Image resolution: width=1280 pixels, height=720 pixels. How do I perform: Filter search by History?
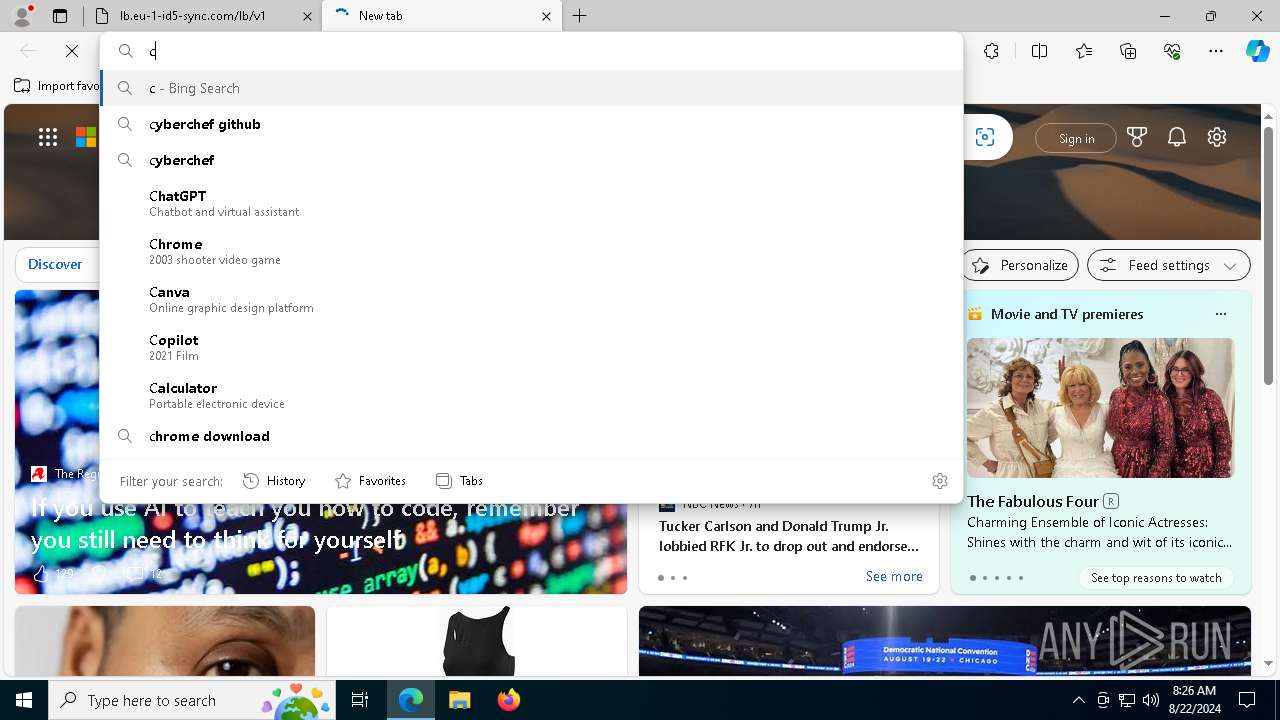coord(274,481)
